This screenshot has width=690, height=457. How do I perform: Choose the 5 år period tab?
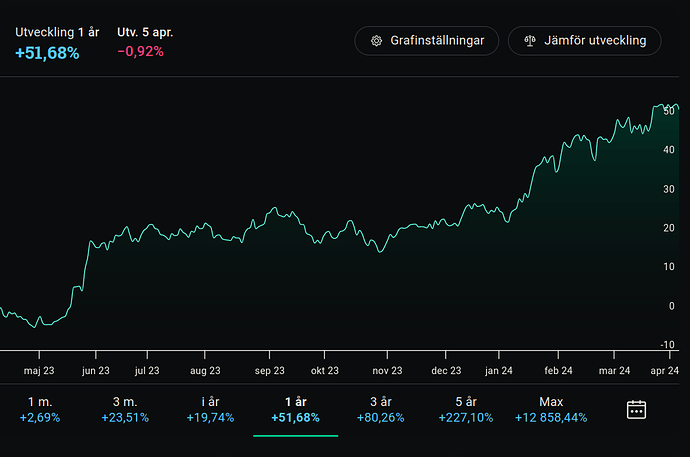click(466, 409)
